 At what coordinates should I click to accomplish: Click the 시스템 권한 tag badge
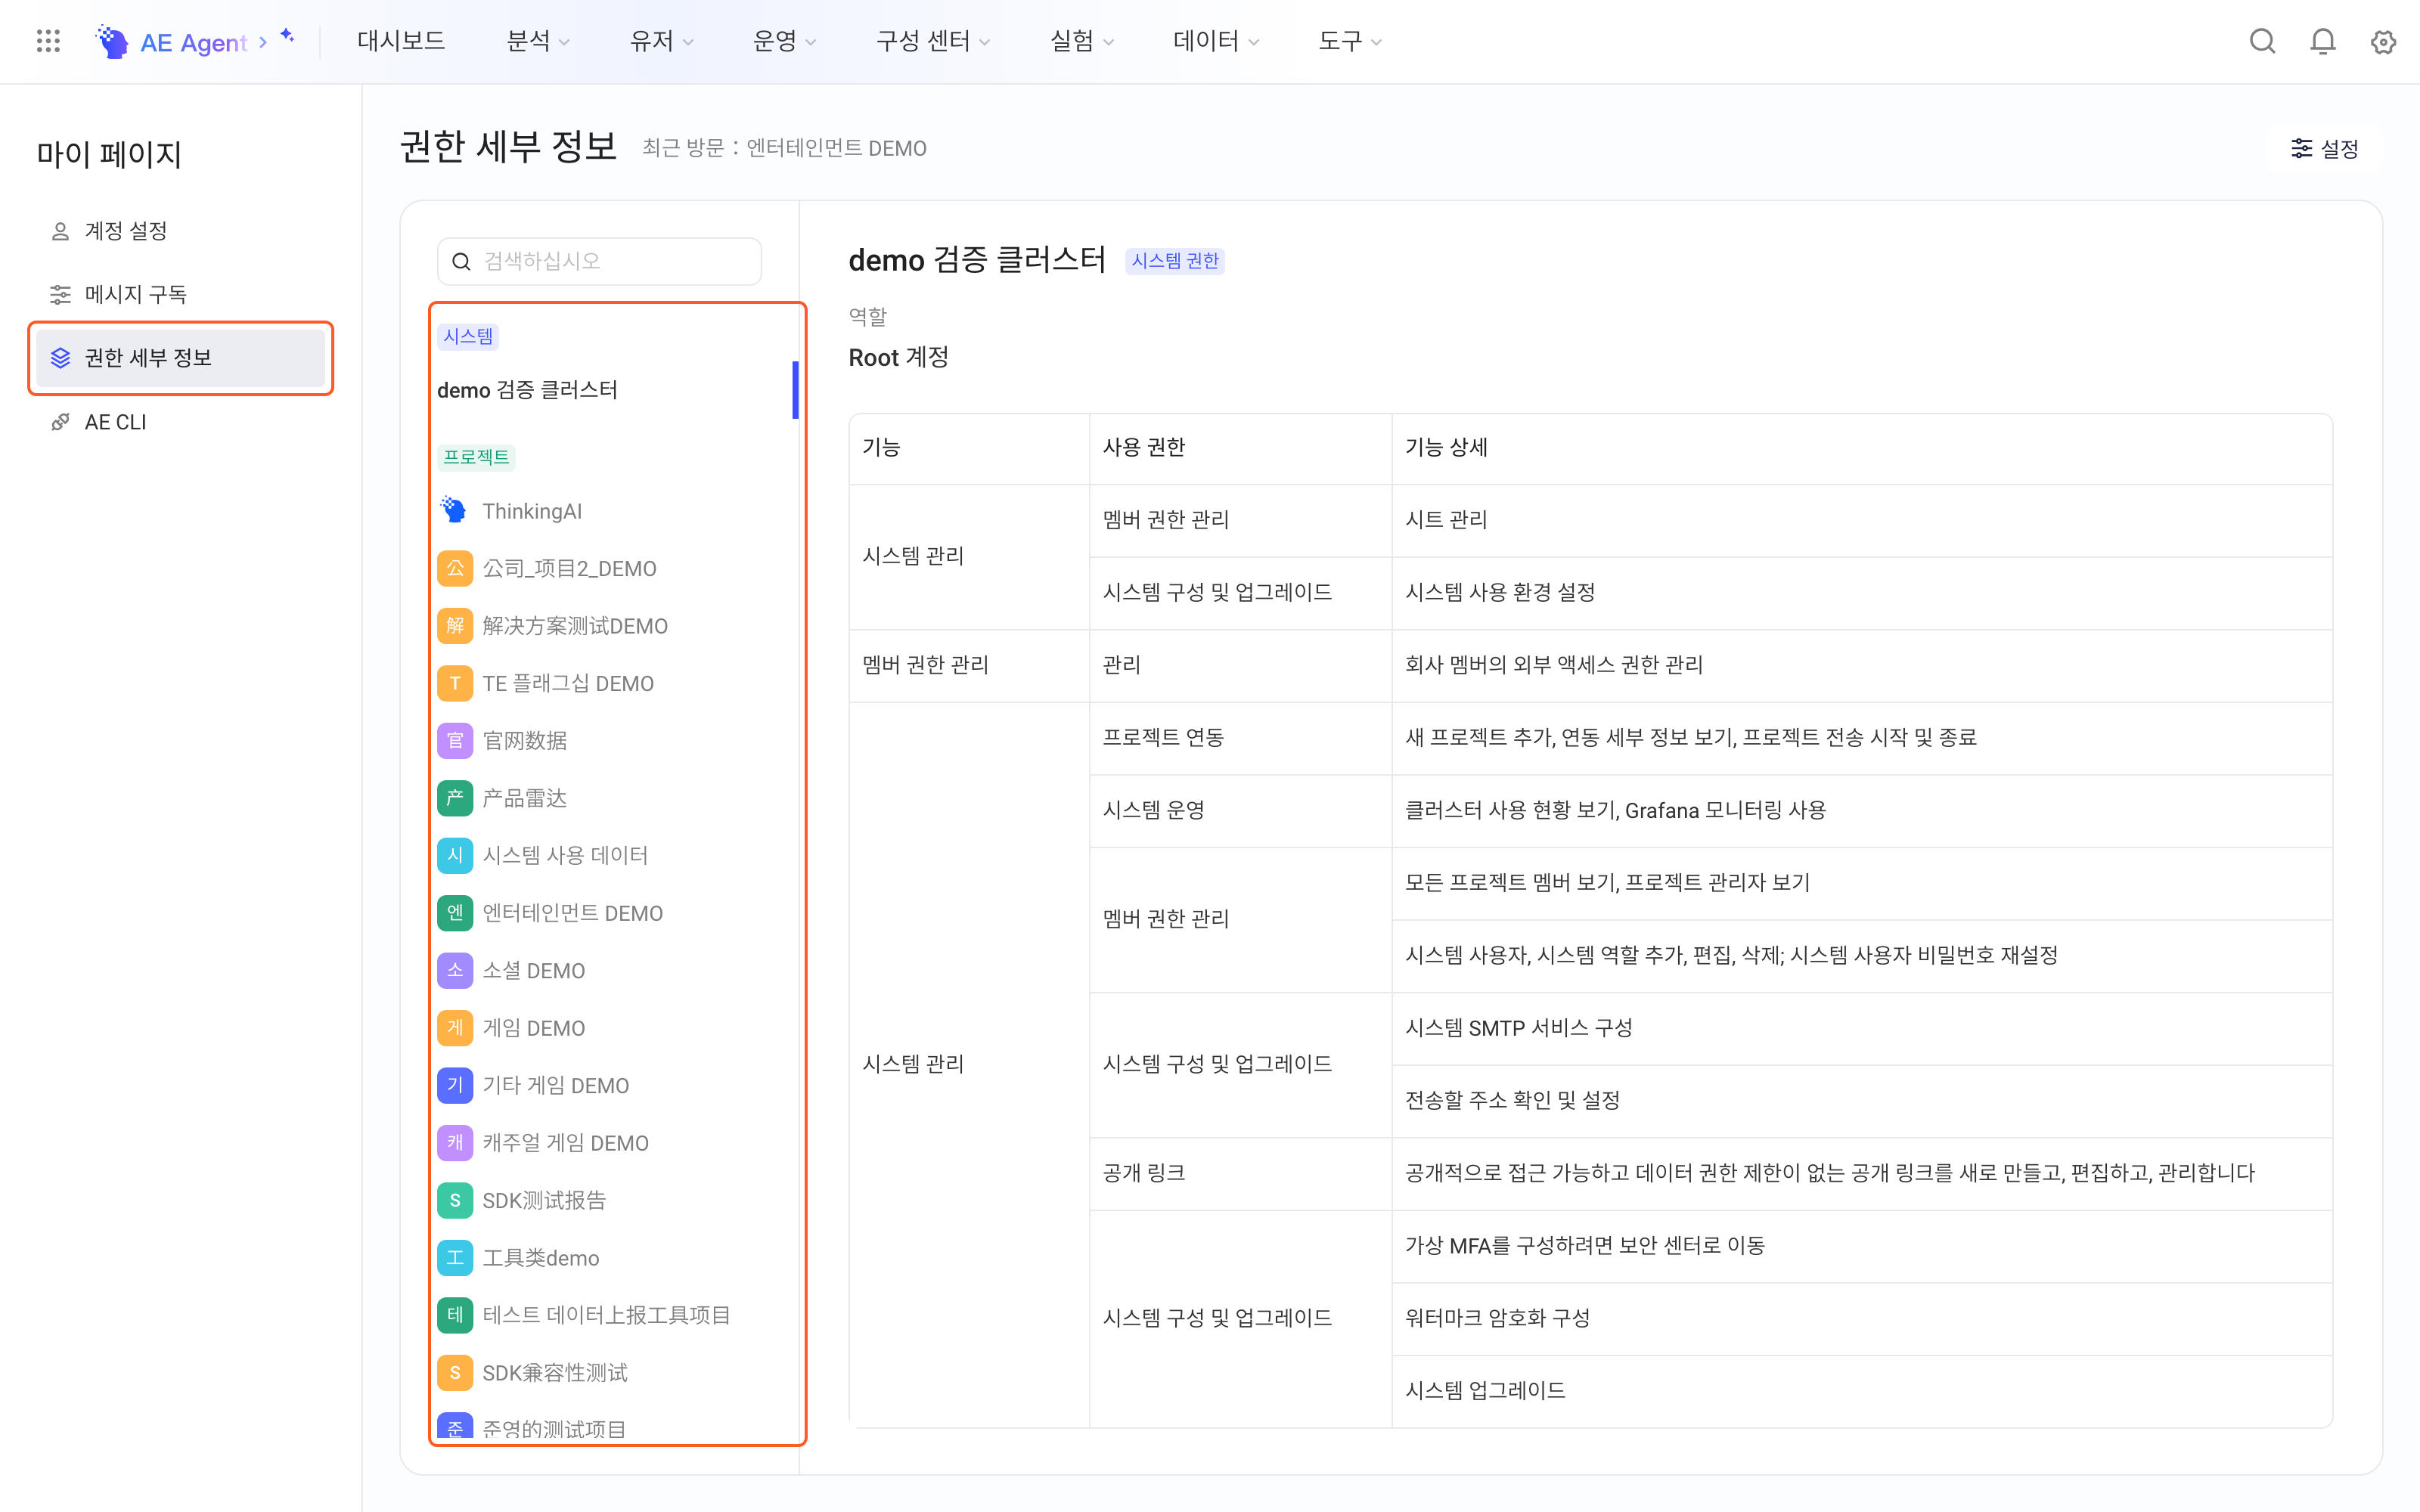coord(1175,261)
